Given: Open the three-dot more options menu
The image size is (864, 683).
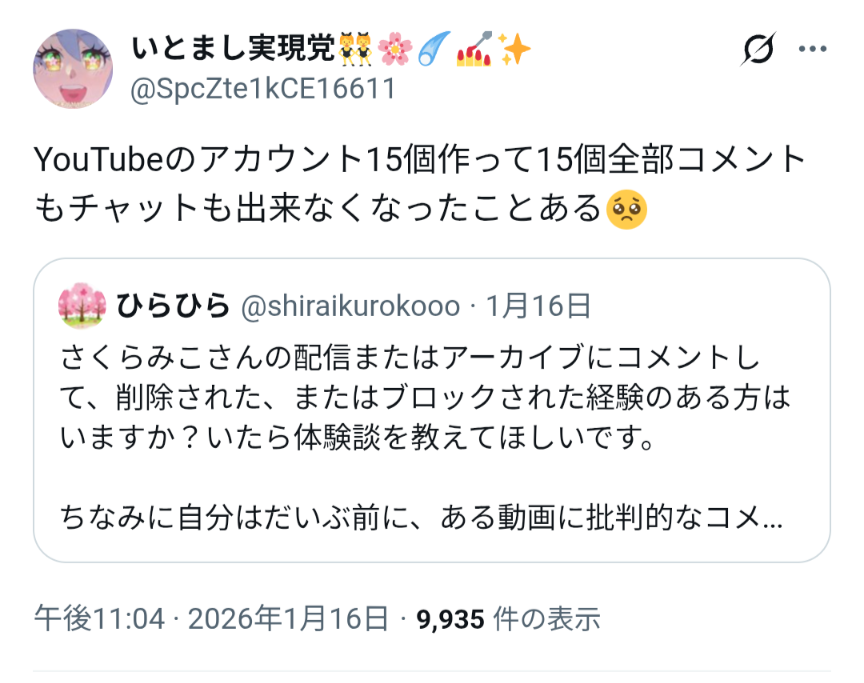Looking at the screenshot, I should point(812,49).
